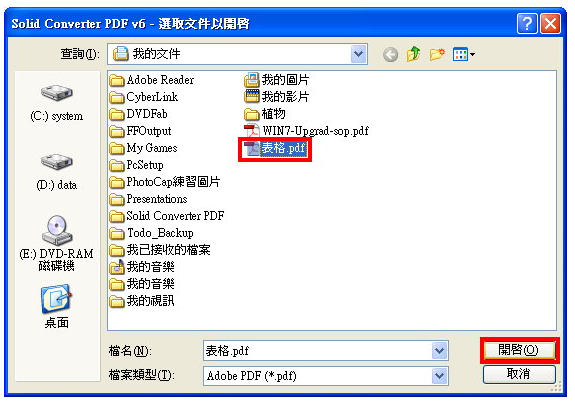The height and width of the screenshot is (404, 575).
Task: Click the 開啓(O) open button
Action: pyautogui.click(x=519, y=350)
